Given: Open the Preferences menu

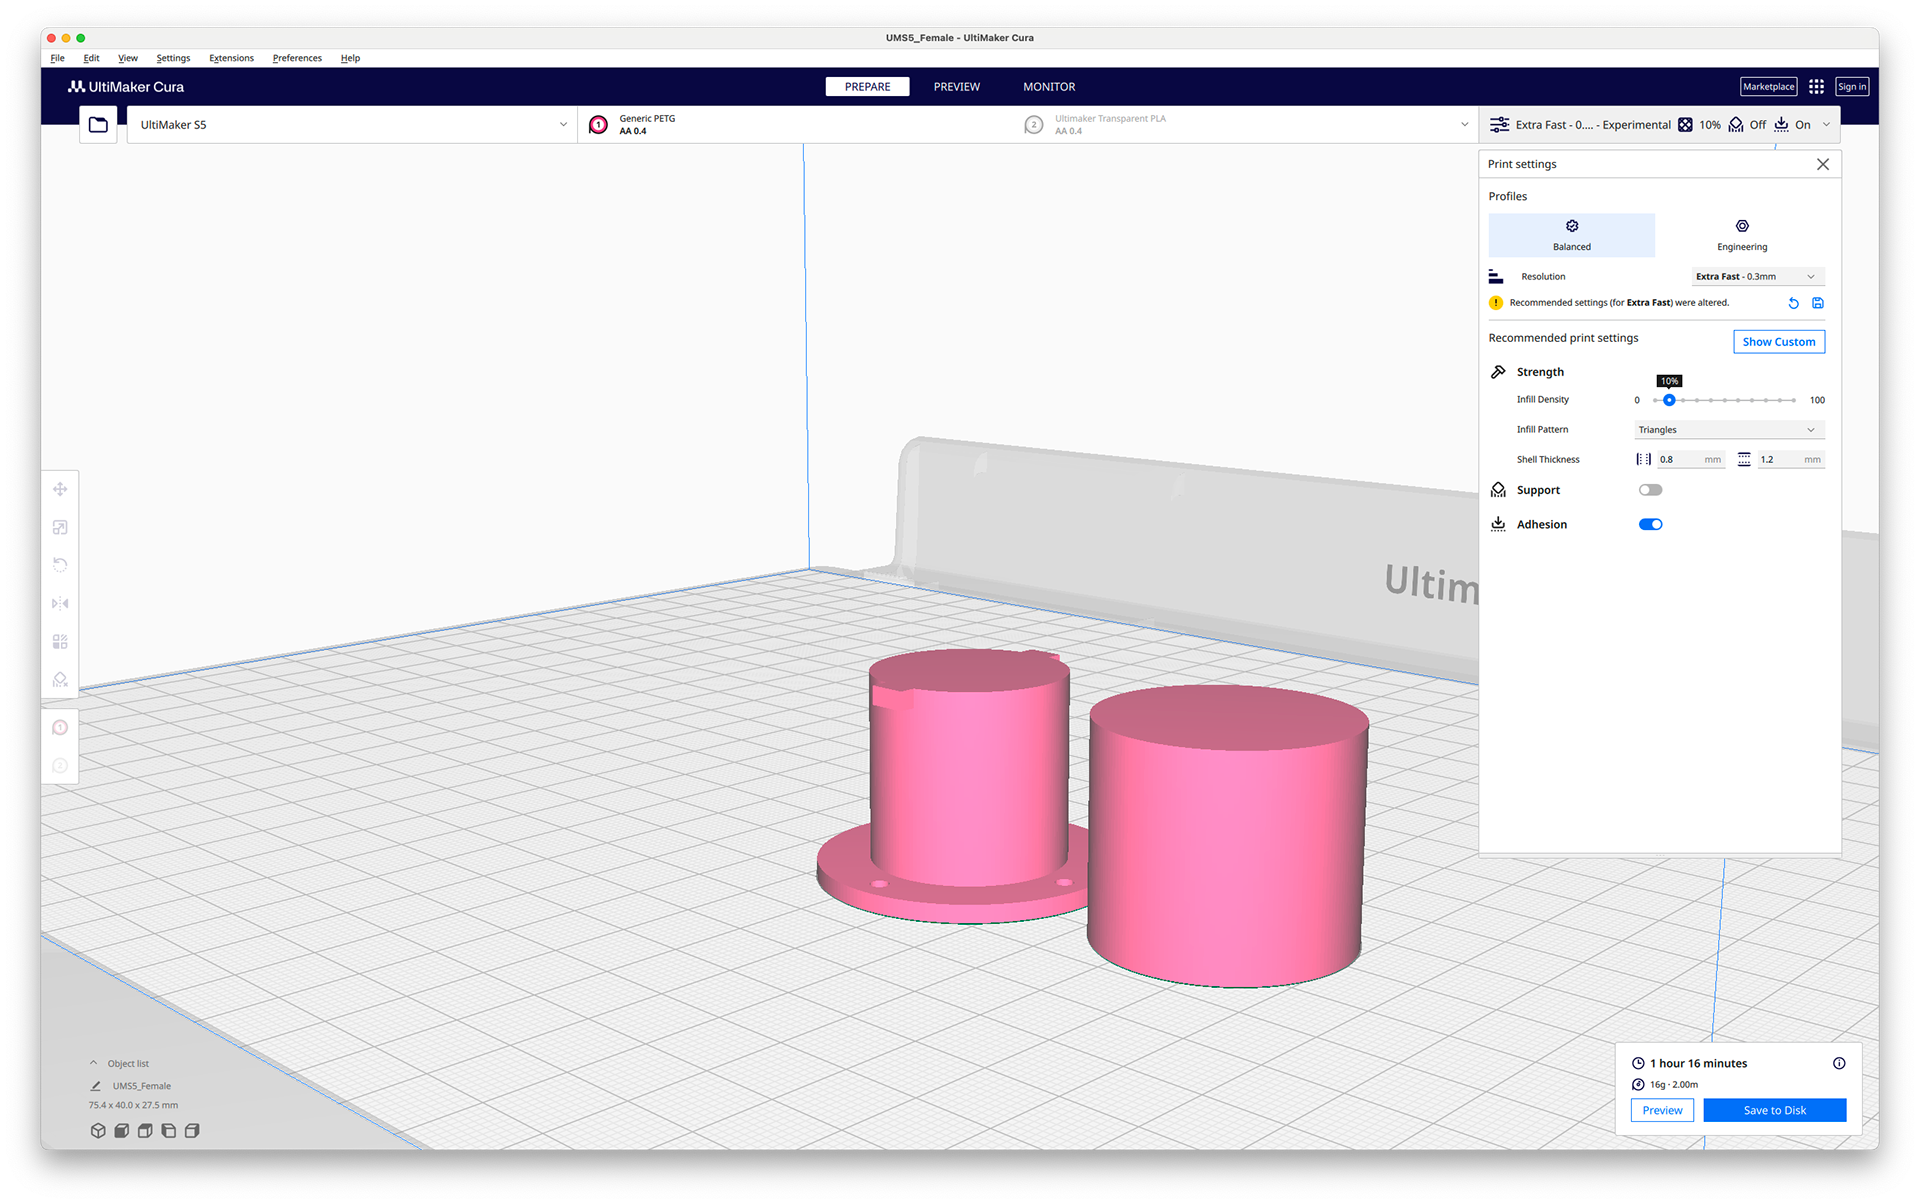Looking at the screenshot, I should (297, 58).
